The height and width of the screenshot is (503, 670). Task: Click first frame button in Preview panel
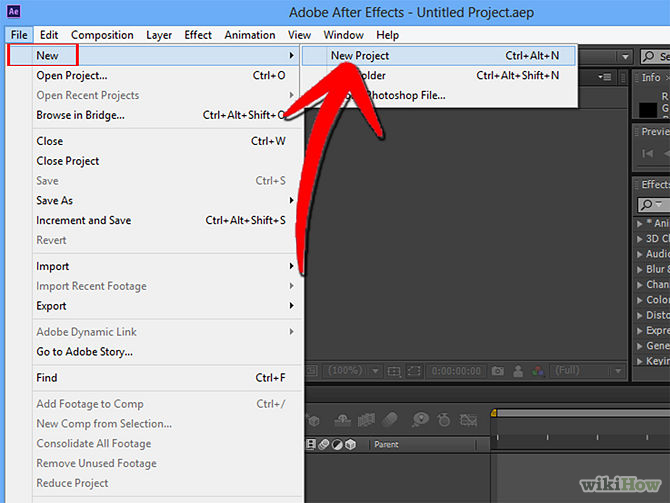(647, 153)
